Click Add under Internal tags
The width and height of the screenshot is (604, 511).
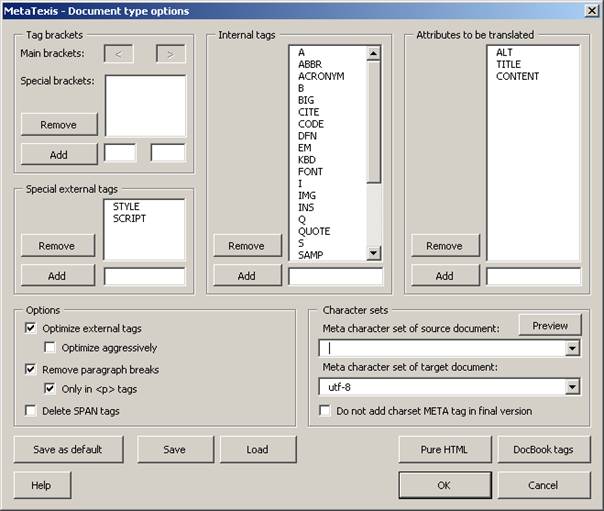[247, 275]
